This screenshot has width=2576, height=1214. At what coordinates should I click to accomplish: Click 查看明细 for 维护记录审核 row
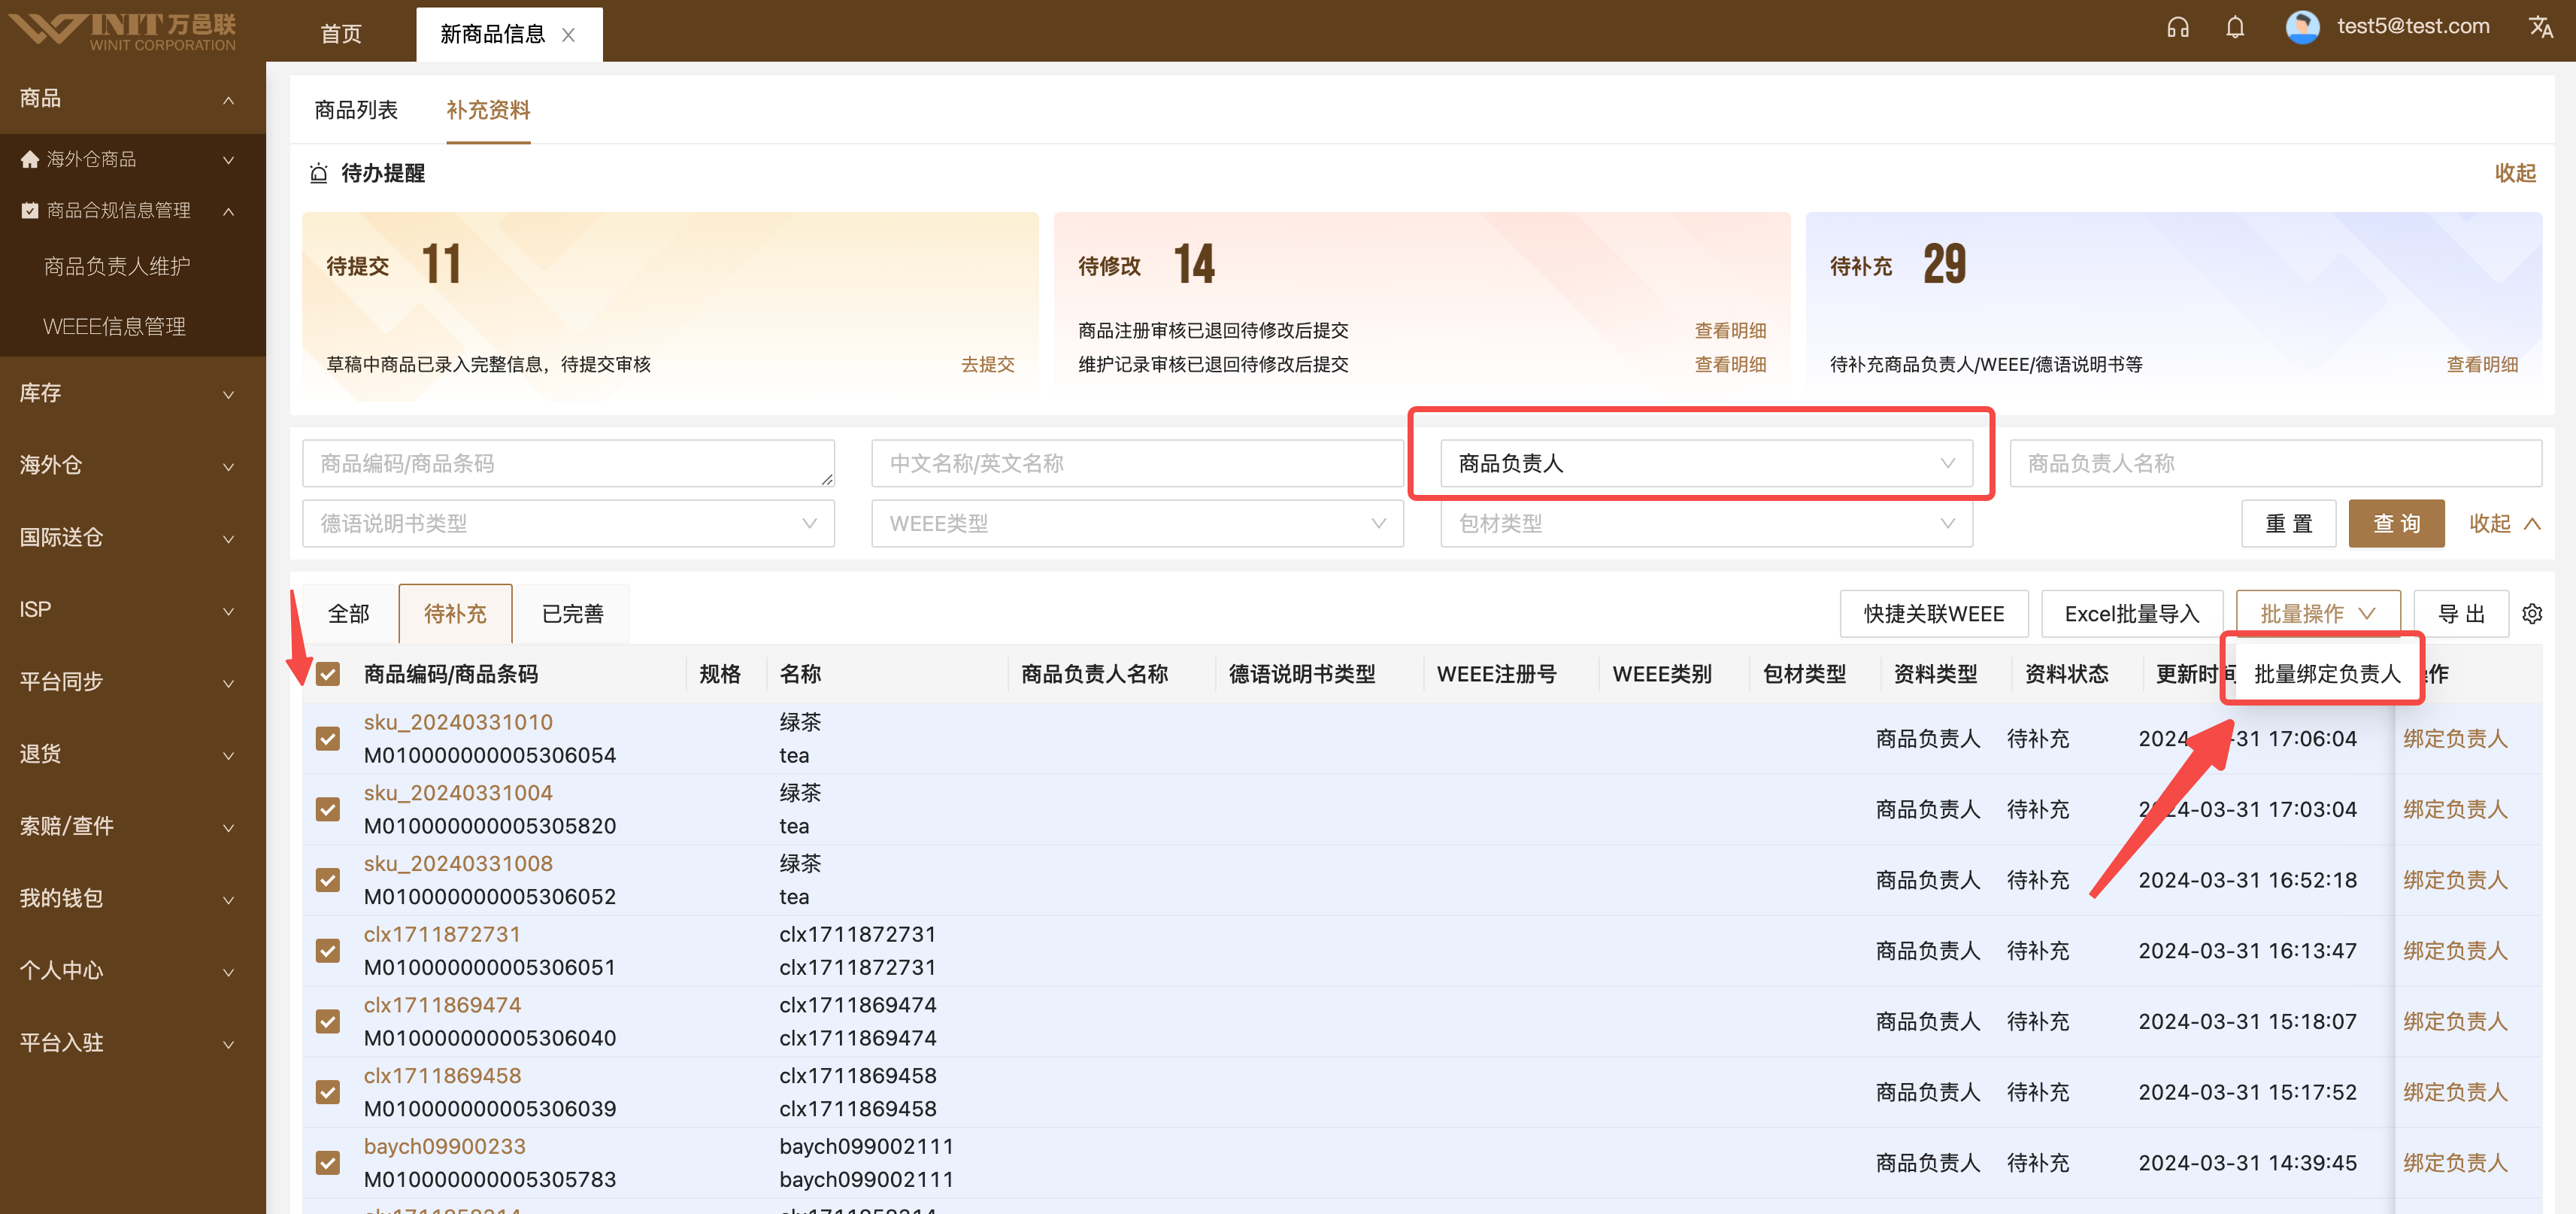tap(1730, 364)
